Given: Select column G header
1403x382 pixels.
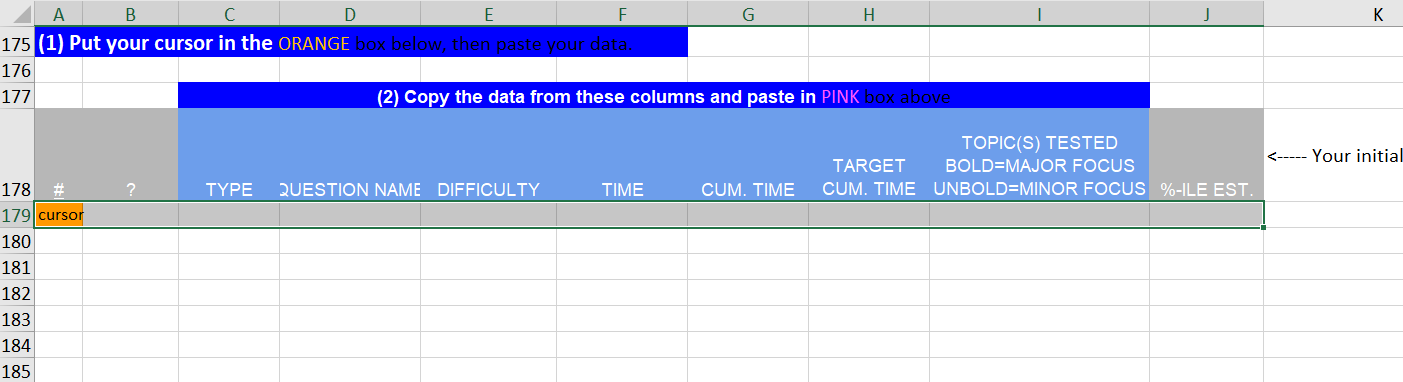Looking at the screenshot, I should (x=748, y=14).
